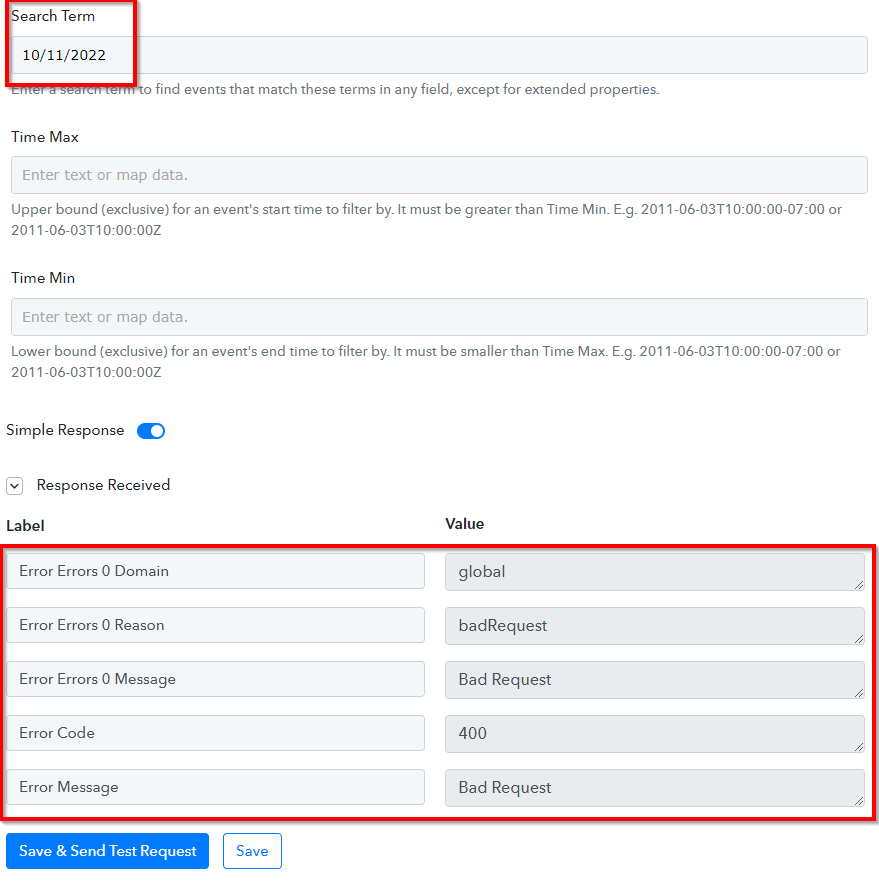
Task: Select the Error Message label field
Action: [215, 787]
